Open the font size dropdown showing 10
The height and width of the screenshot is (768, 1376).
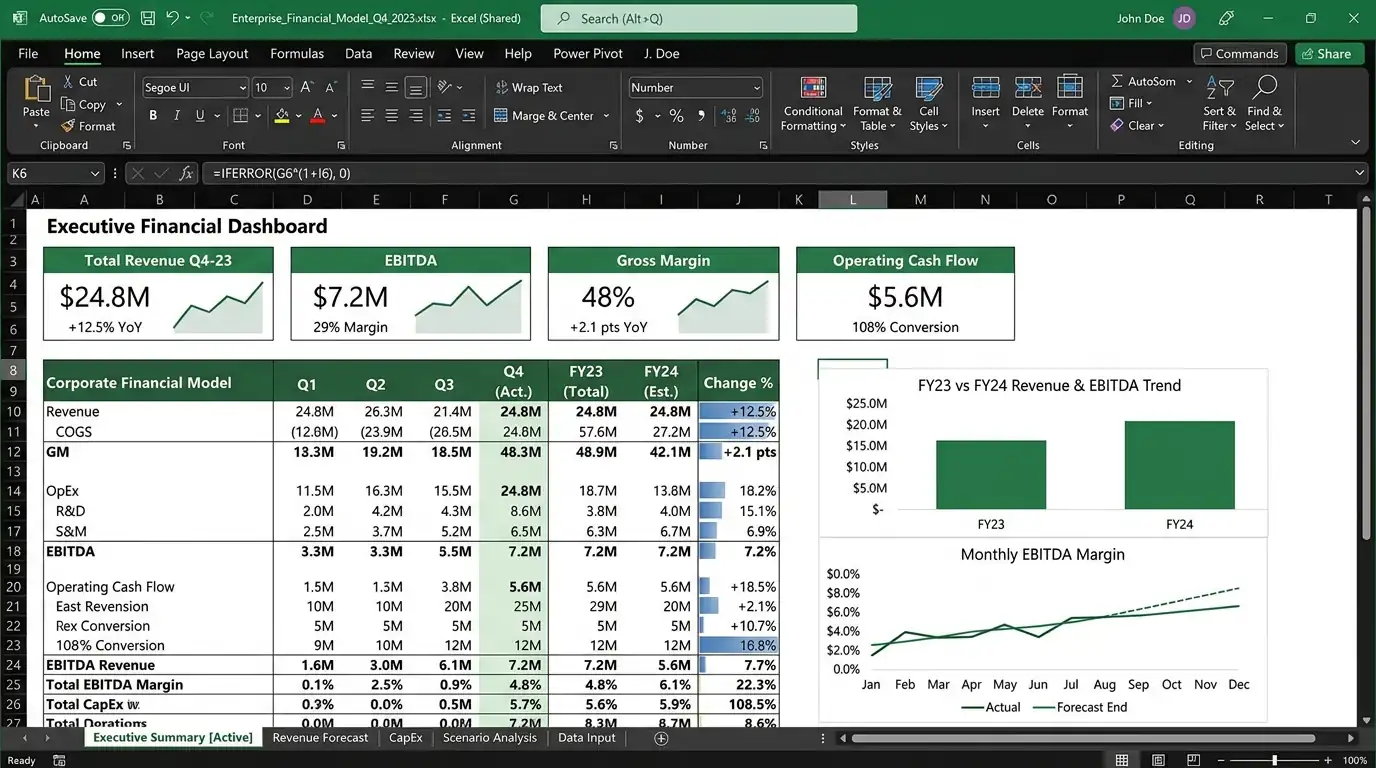pyautogui.click(x=286, y=88)
